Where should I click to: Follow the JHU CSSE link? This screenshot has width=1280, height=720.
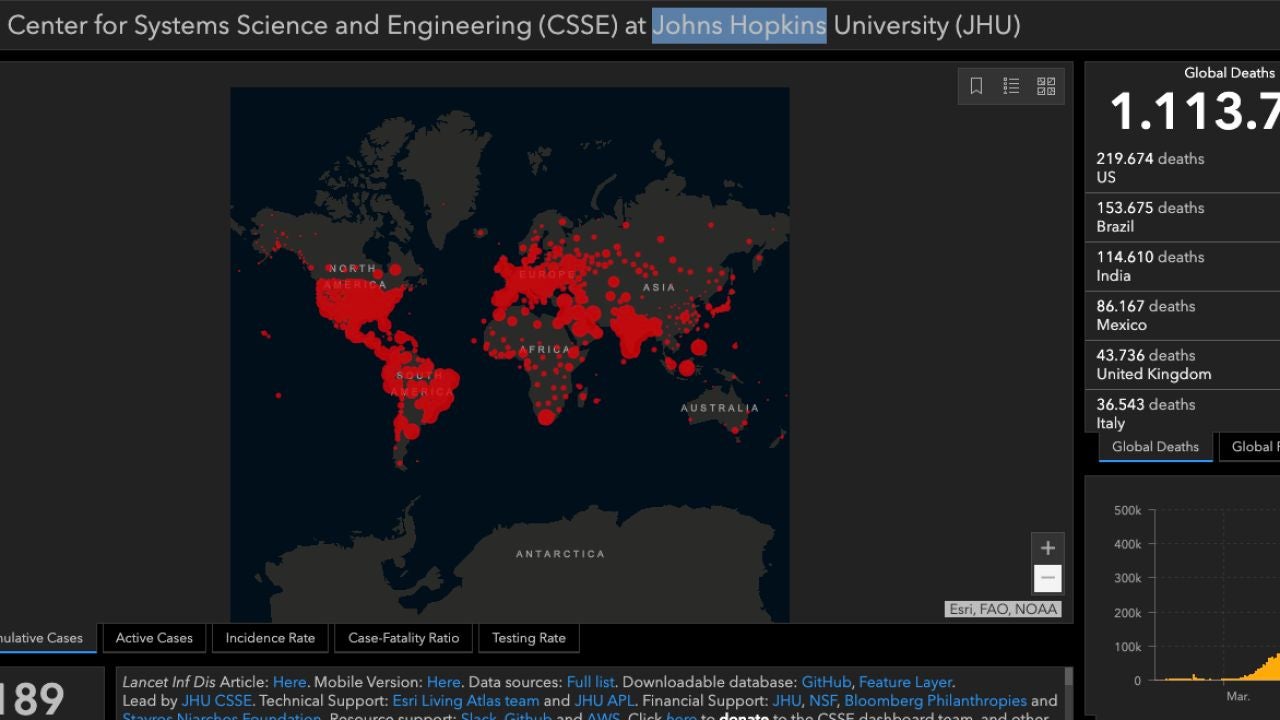[217, 701]
